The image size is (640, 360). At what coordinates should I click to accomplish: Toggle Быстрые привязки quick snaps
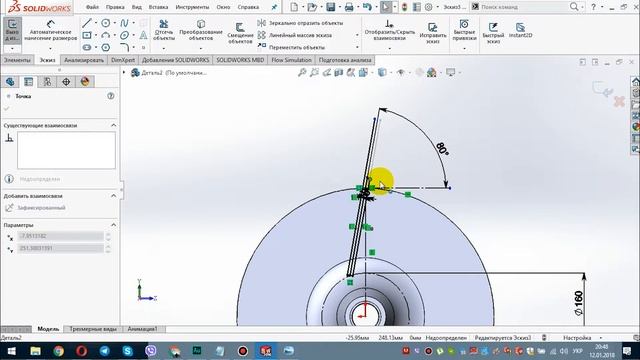pos(464,30)
